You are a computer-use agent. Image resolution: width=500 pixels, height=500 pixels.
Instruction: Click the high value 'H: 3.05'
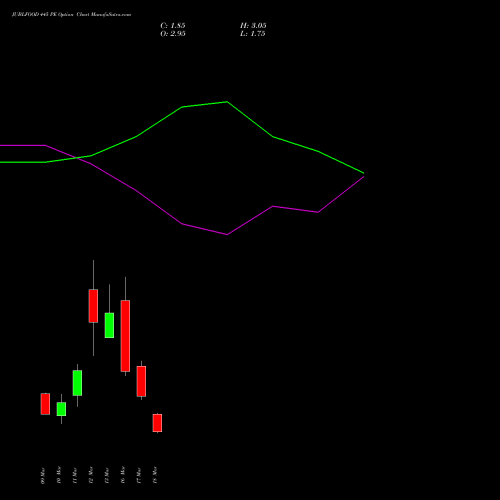coord(253,26)
